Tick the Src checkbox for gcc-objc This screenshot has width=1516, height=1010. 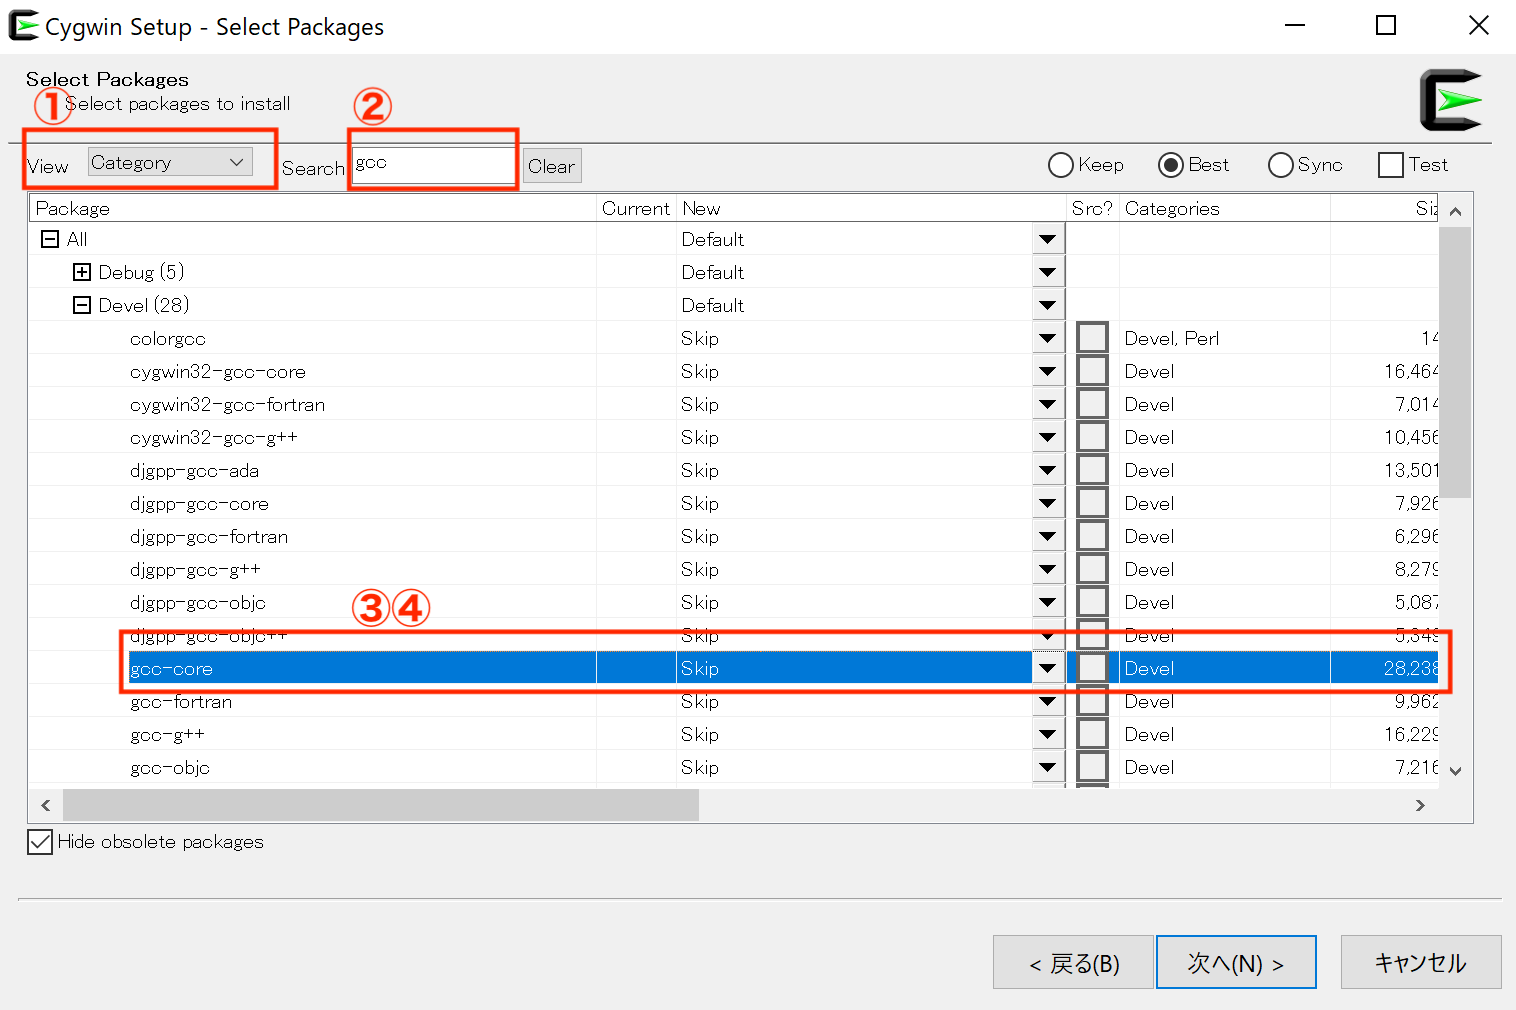coord(1092,767)
